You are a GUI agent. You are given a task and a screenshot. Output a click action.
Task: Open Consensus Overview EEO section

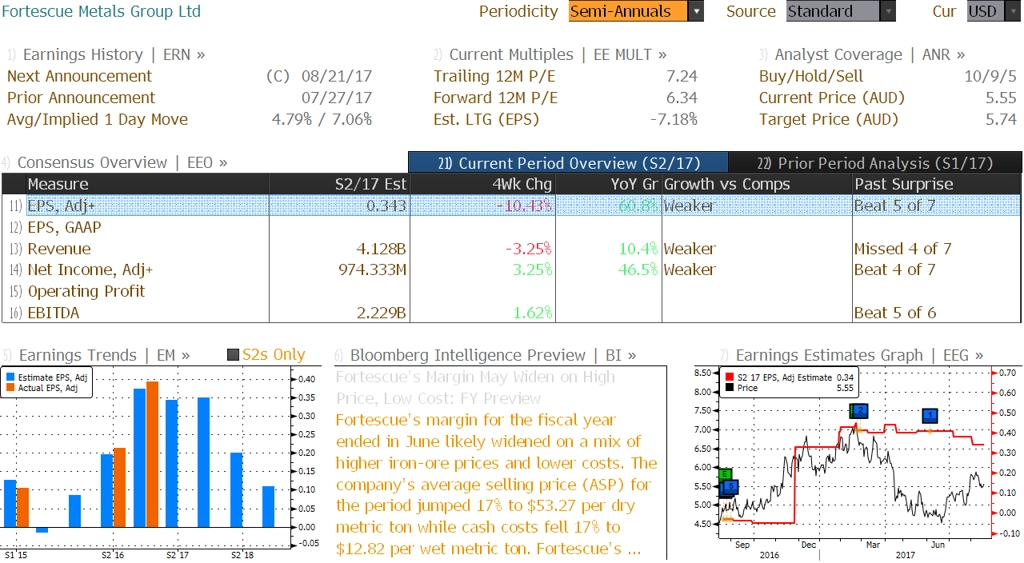tap(115, 163)
